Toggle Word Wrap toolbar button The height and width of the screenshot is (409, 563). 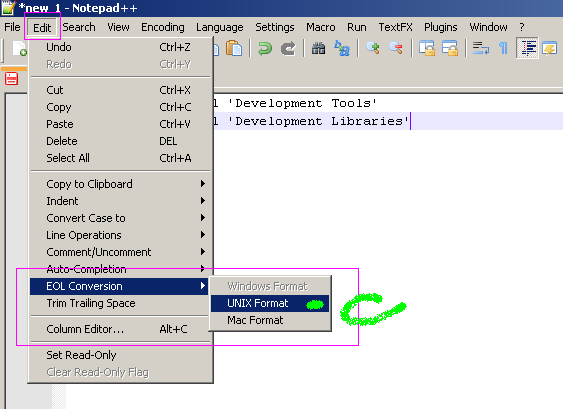(481, 48)
